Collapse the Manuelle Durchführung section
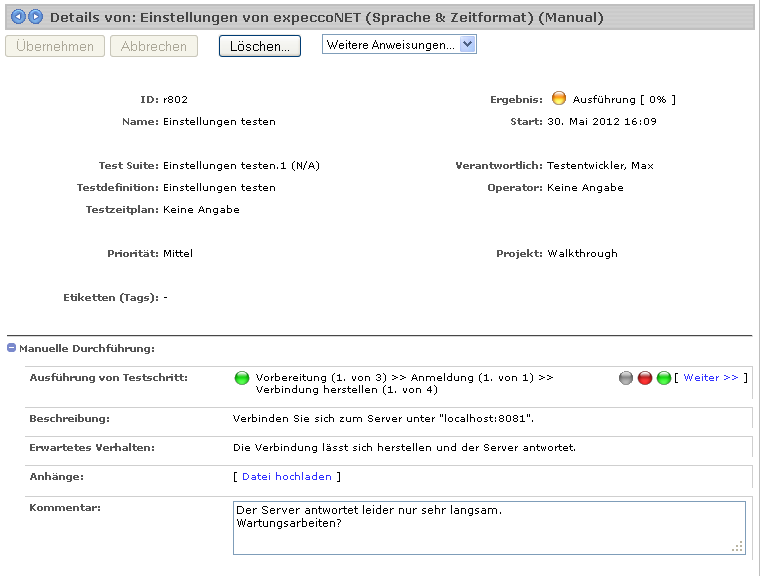The width and height of the screenshot is (760, 576). click(x=12, y=348)
